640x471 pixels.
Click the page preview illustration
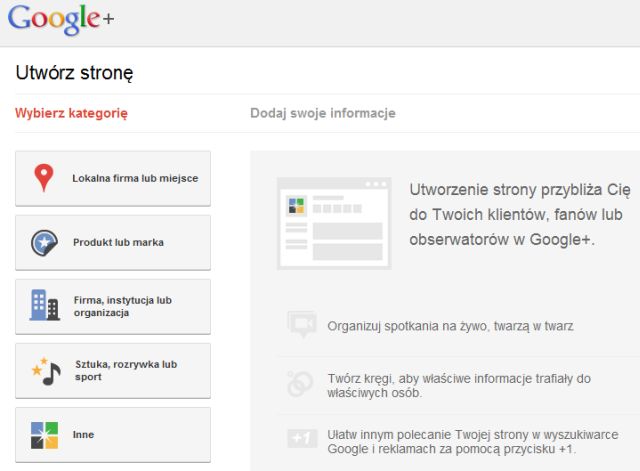click(x=334, y=223)
